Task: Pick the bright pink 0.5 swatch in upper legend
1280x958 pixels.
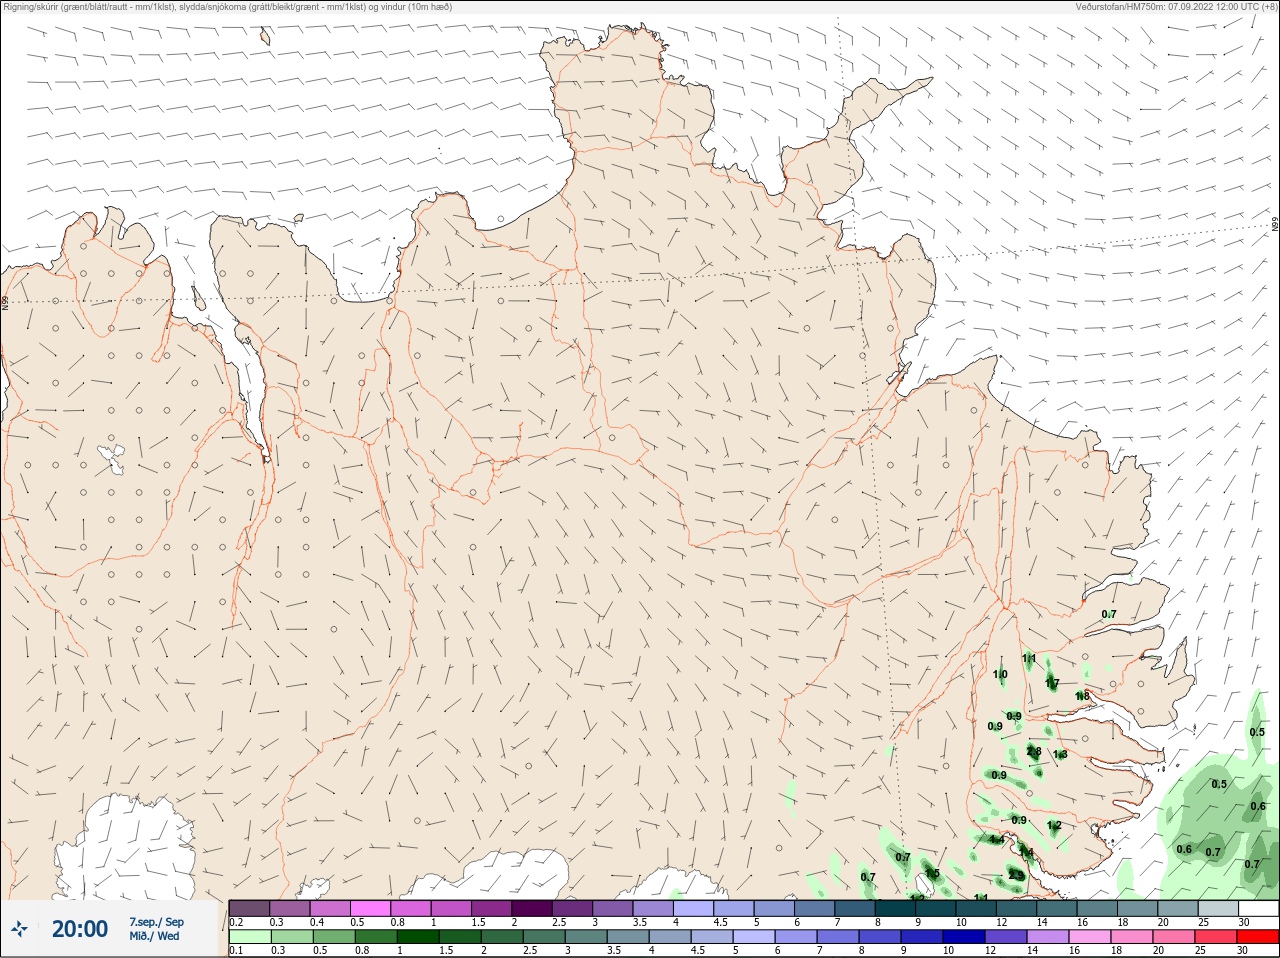Action: pos(371,908)
